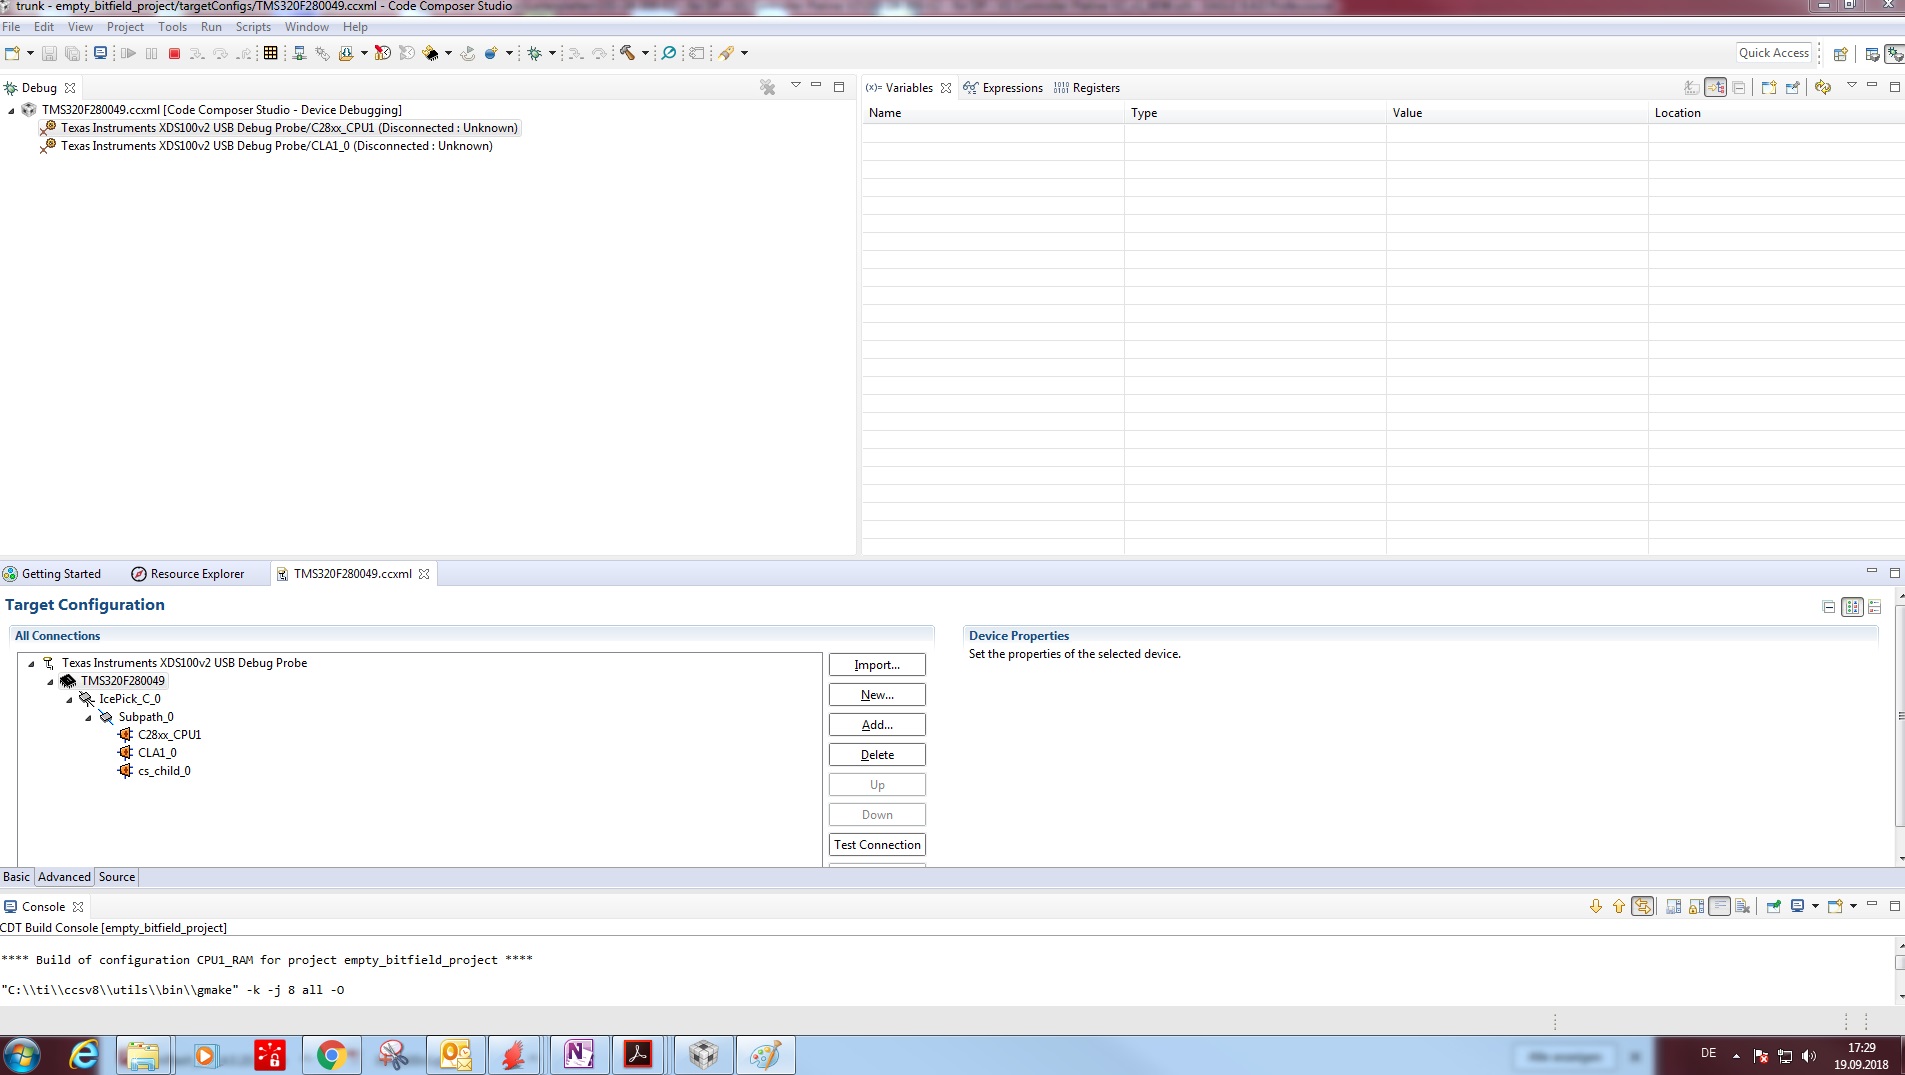Switch to the Advanced bottom tab
This screenshot has height=1075, width=1905.
coord(64,877)
